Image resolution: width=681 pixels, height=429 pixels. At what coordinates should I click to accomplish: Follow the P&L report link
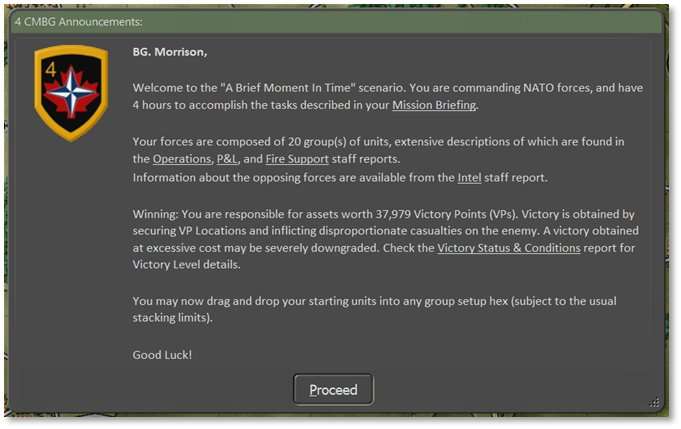click(227, 159)
